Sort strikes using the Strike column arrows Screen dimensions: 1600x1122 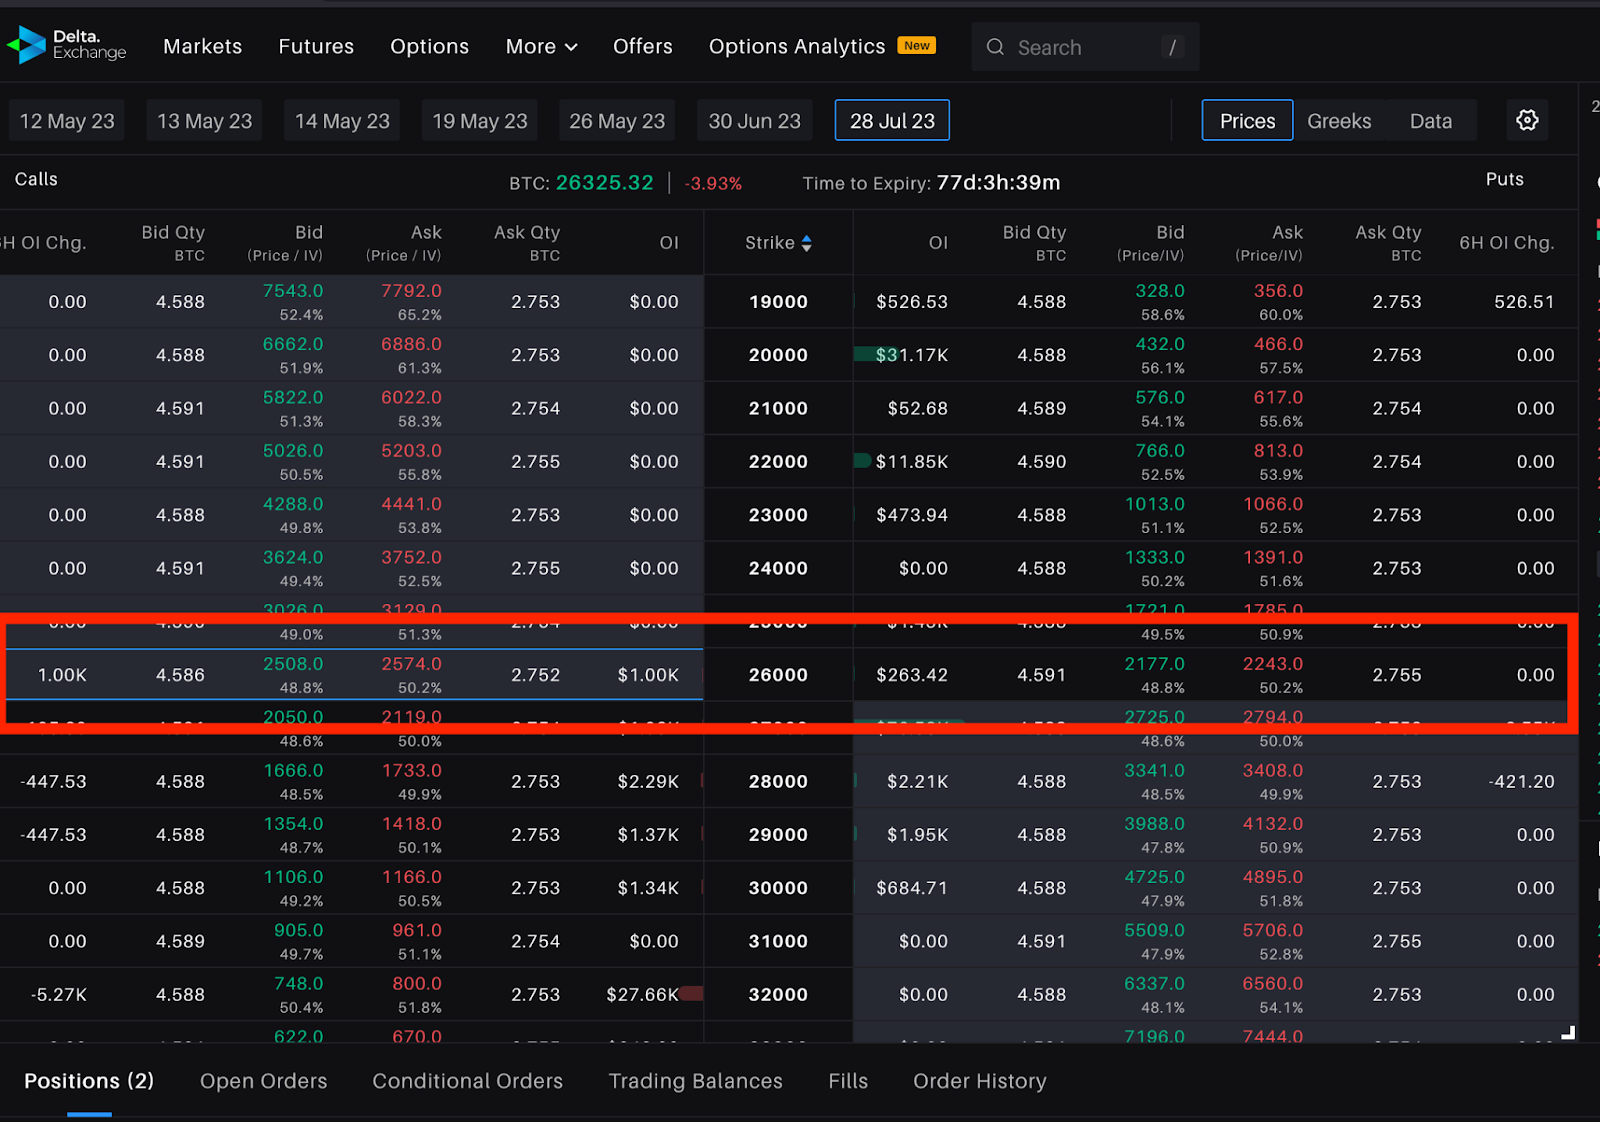coord(806,242)
